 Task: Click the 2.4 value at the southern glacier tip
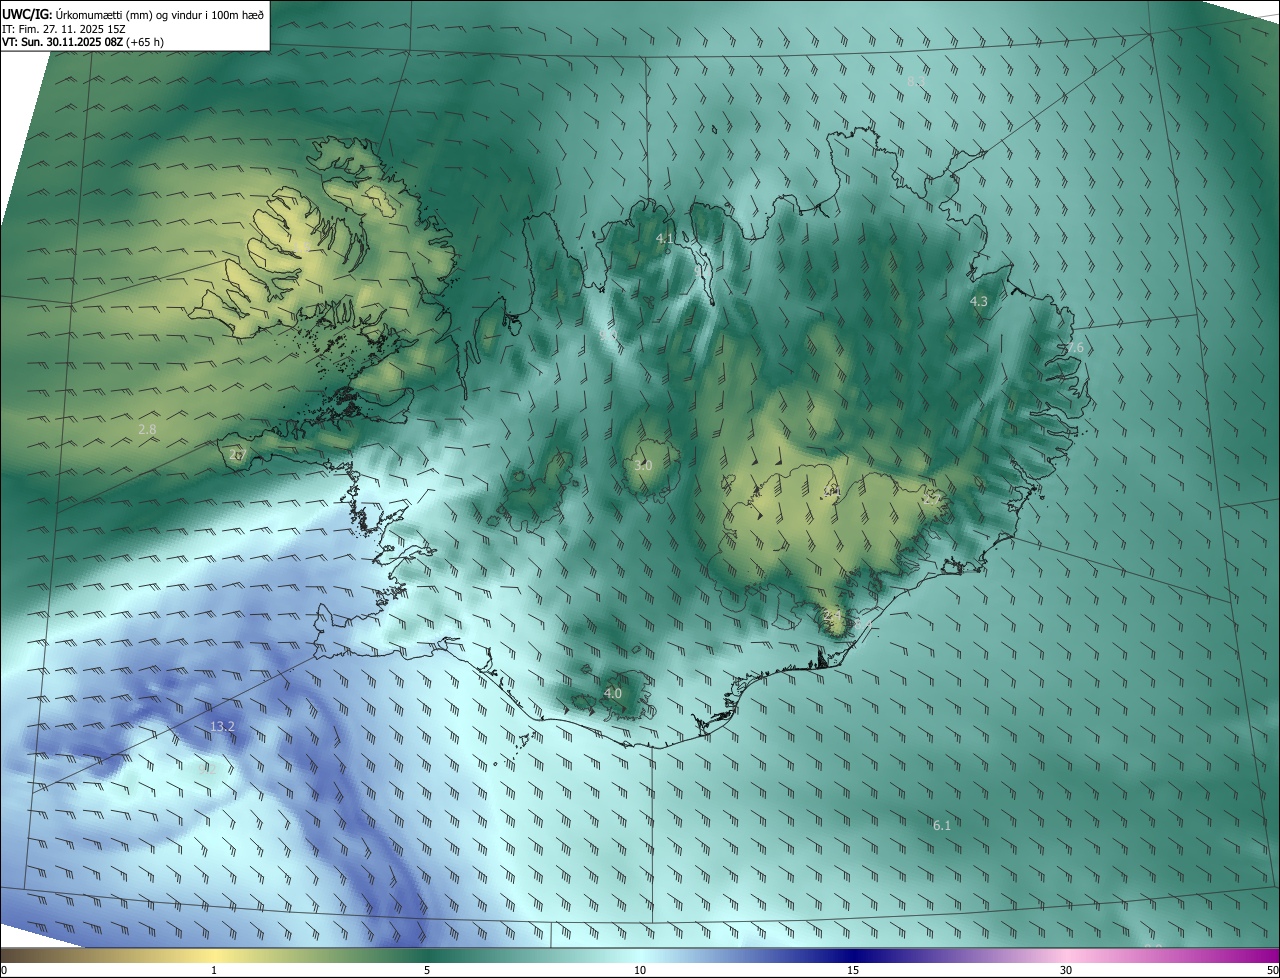pyautogui.click(x=831, y=617)
